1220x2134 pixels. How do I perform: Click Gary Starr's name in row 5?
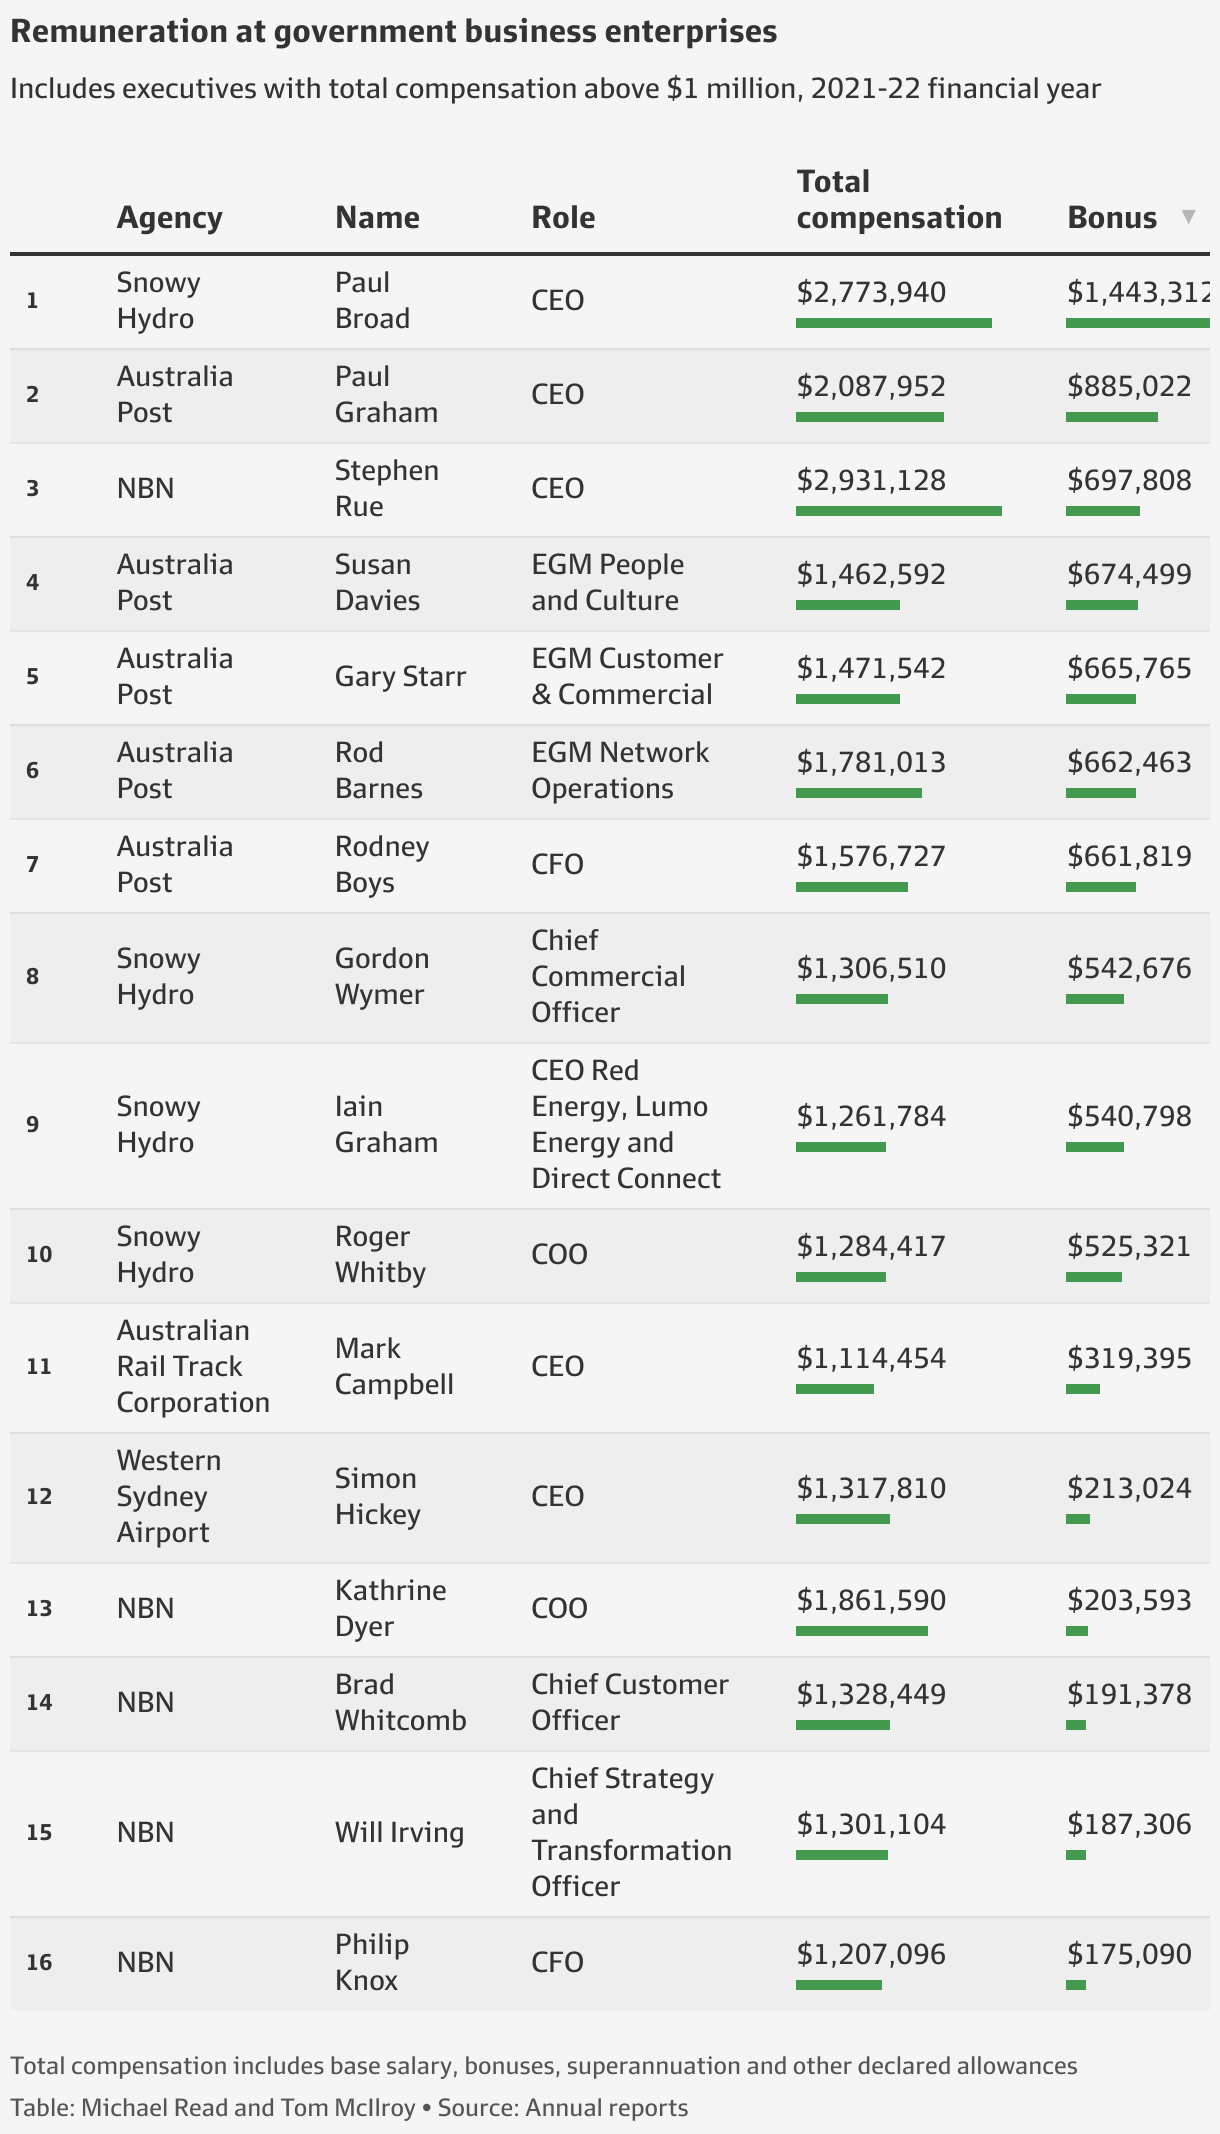tap(400, 676)
